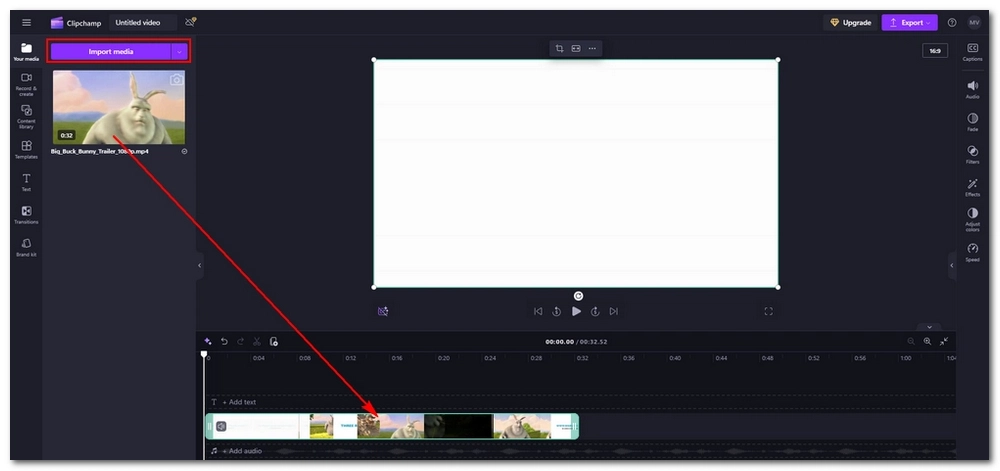Open the Your media tab
The width and height of the screenshot is (1000, 471).
tap(26, 52)
